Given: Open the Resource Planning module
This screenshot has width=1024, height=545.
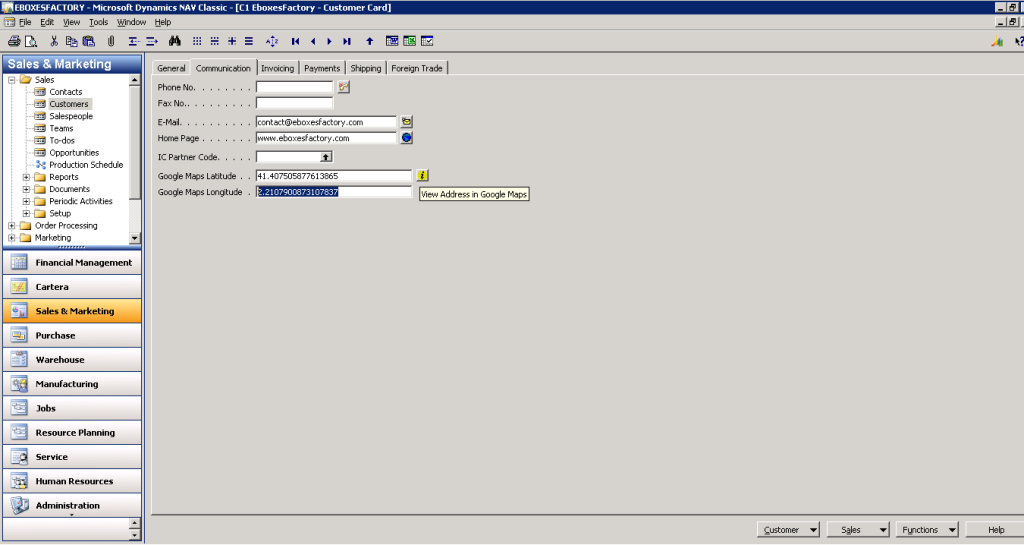Looking at the screenshot, I should pos(72,433).
